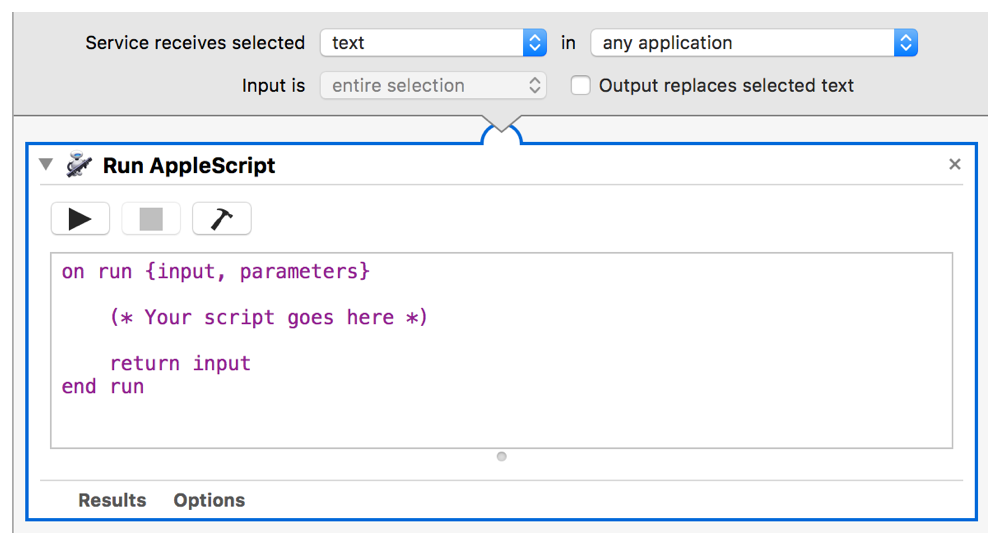The width and height of the screenshot is (1000, 545).
Task: Open the 'entire selection' input dropdown
Action: click(x=433, y=85)
